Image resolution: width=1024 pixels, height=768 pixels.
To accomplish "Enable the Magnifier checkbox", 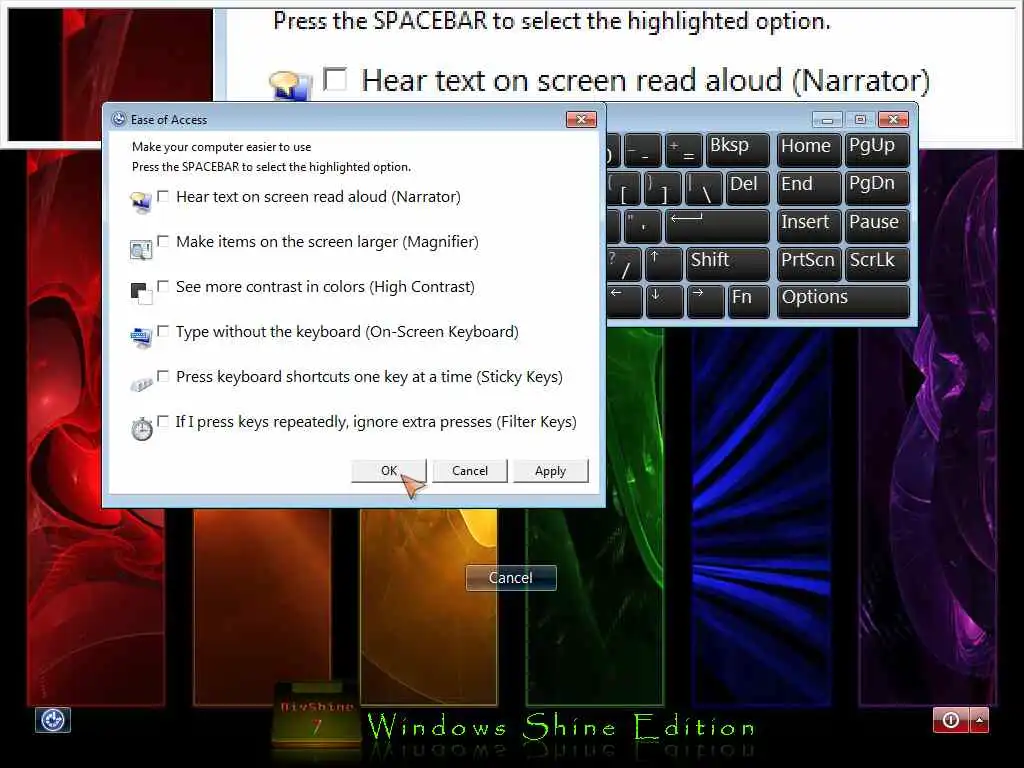I will click(x=163, y=241).
